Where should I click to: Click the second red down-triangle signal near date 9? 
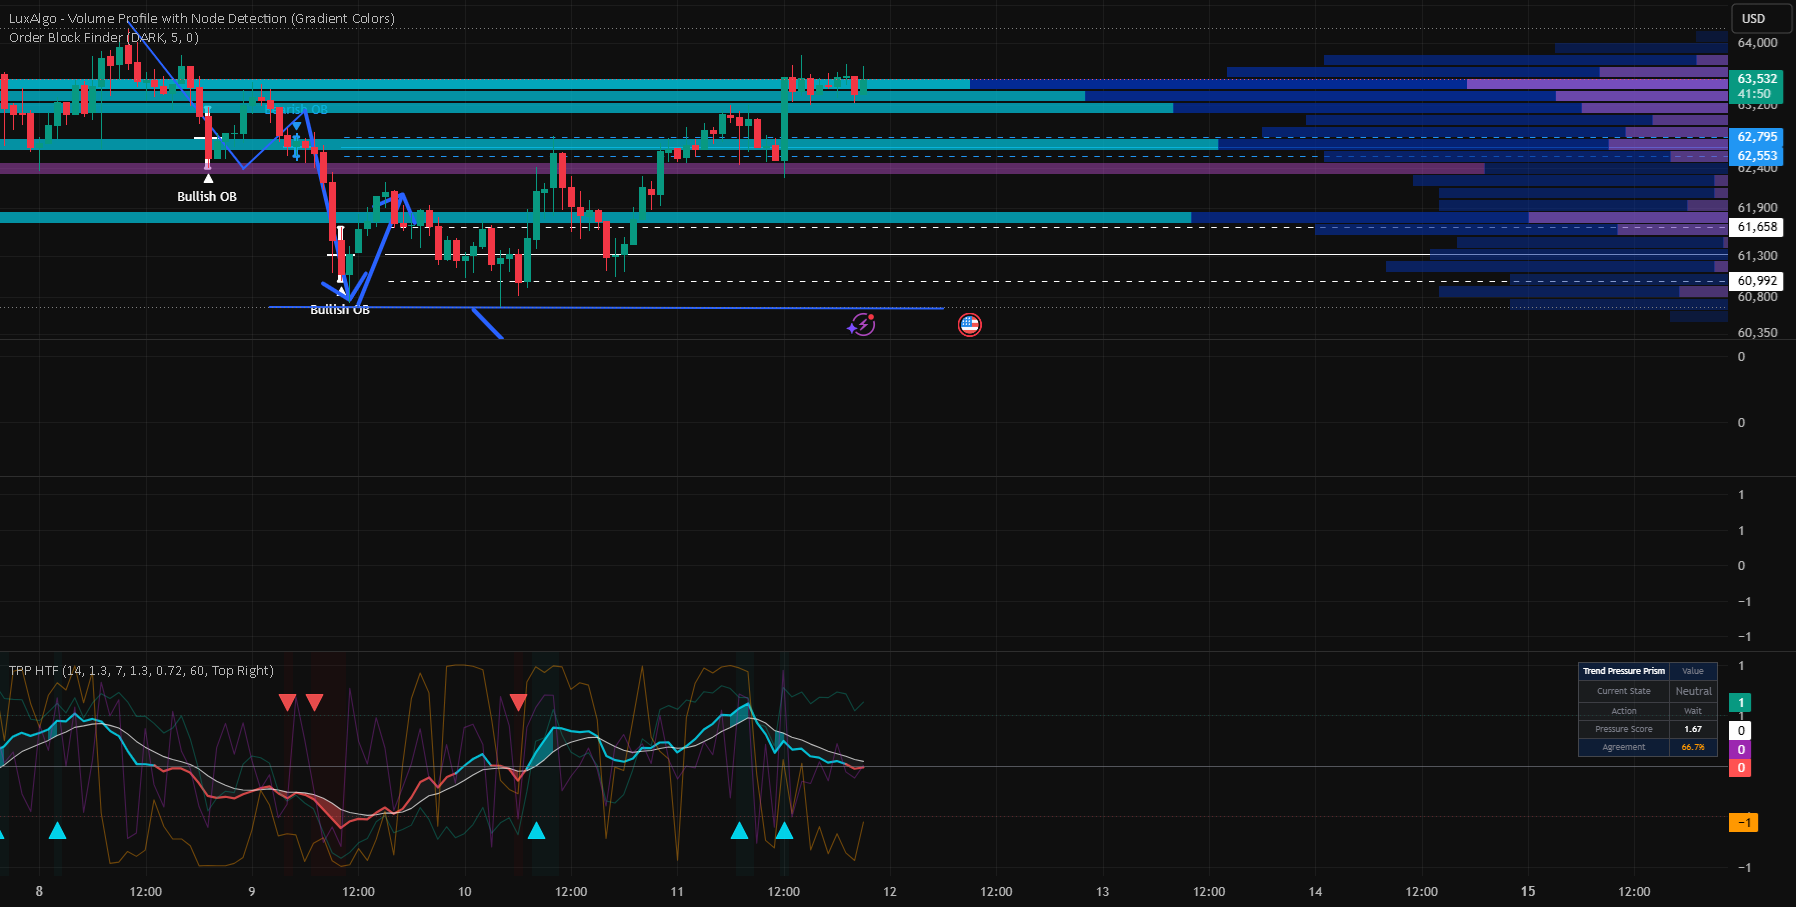314,702
